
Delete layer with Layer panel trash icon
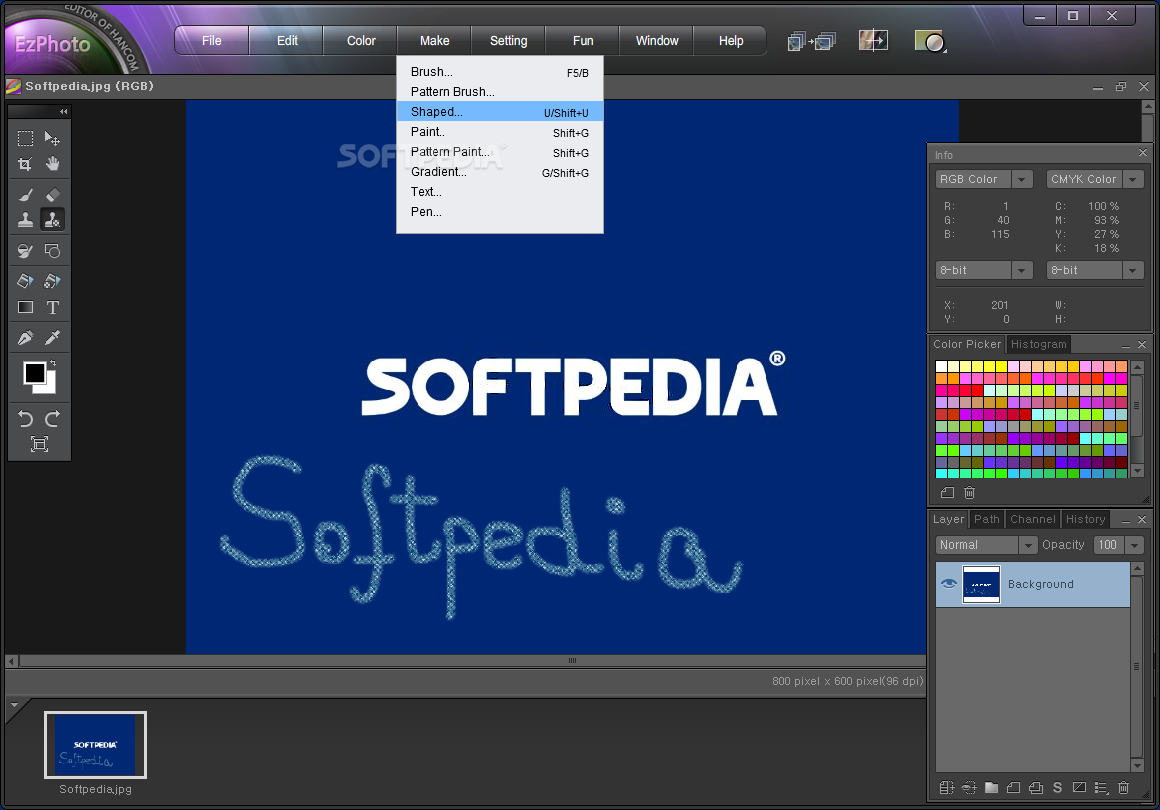[x=1124, y=788]
